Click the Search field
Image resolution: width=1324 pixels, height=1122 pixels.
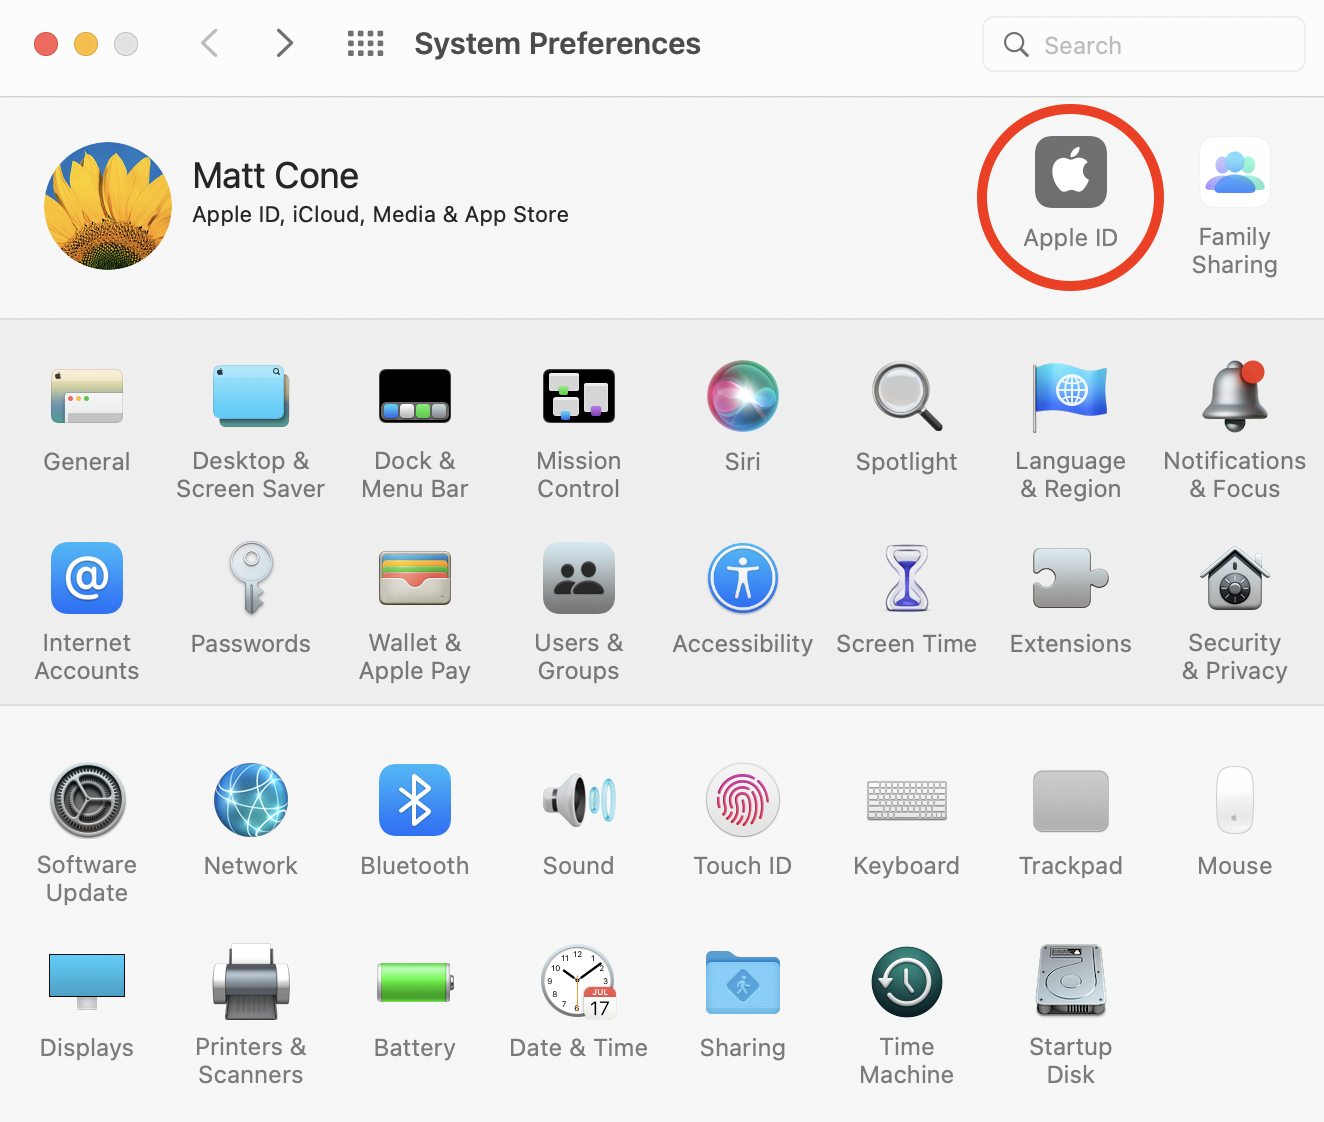click(1143, 44)
